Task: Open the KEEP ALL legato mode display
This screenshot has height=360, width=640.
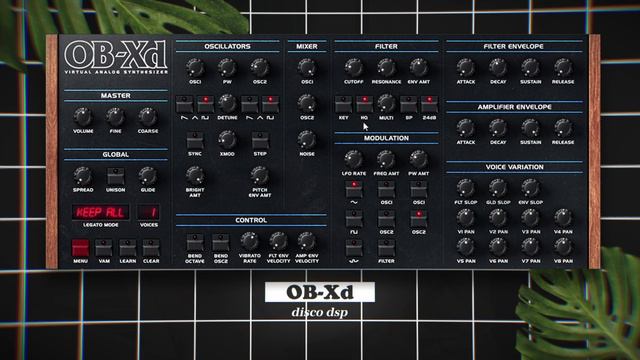Action: (x=100, y=212)
